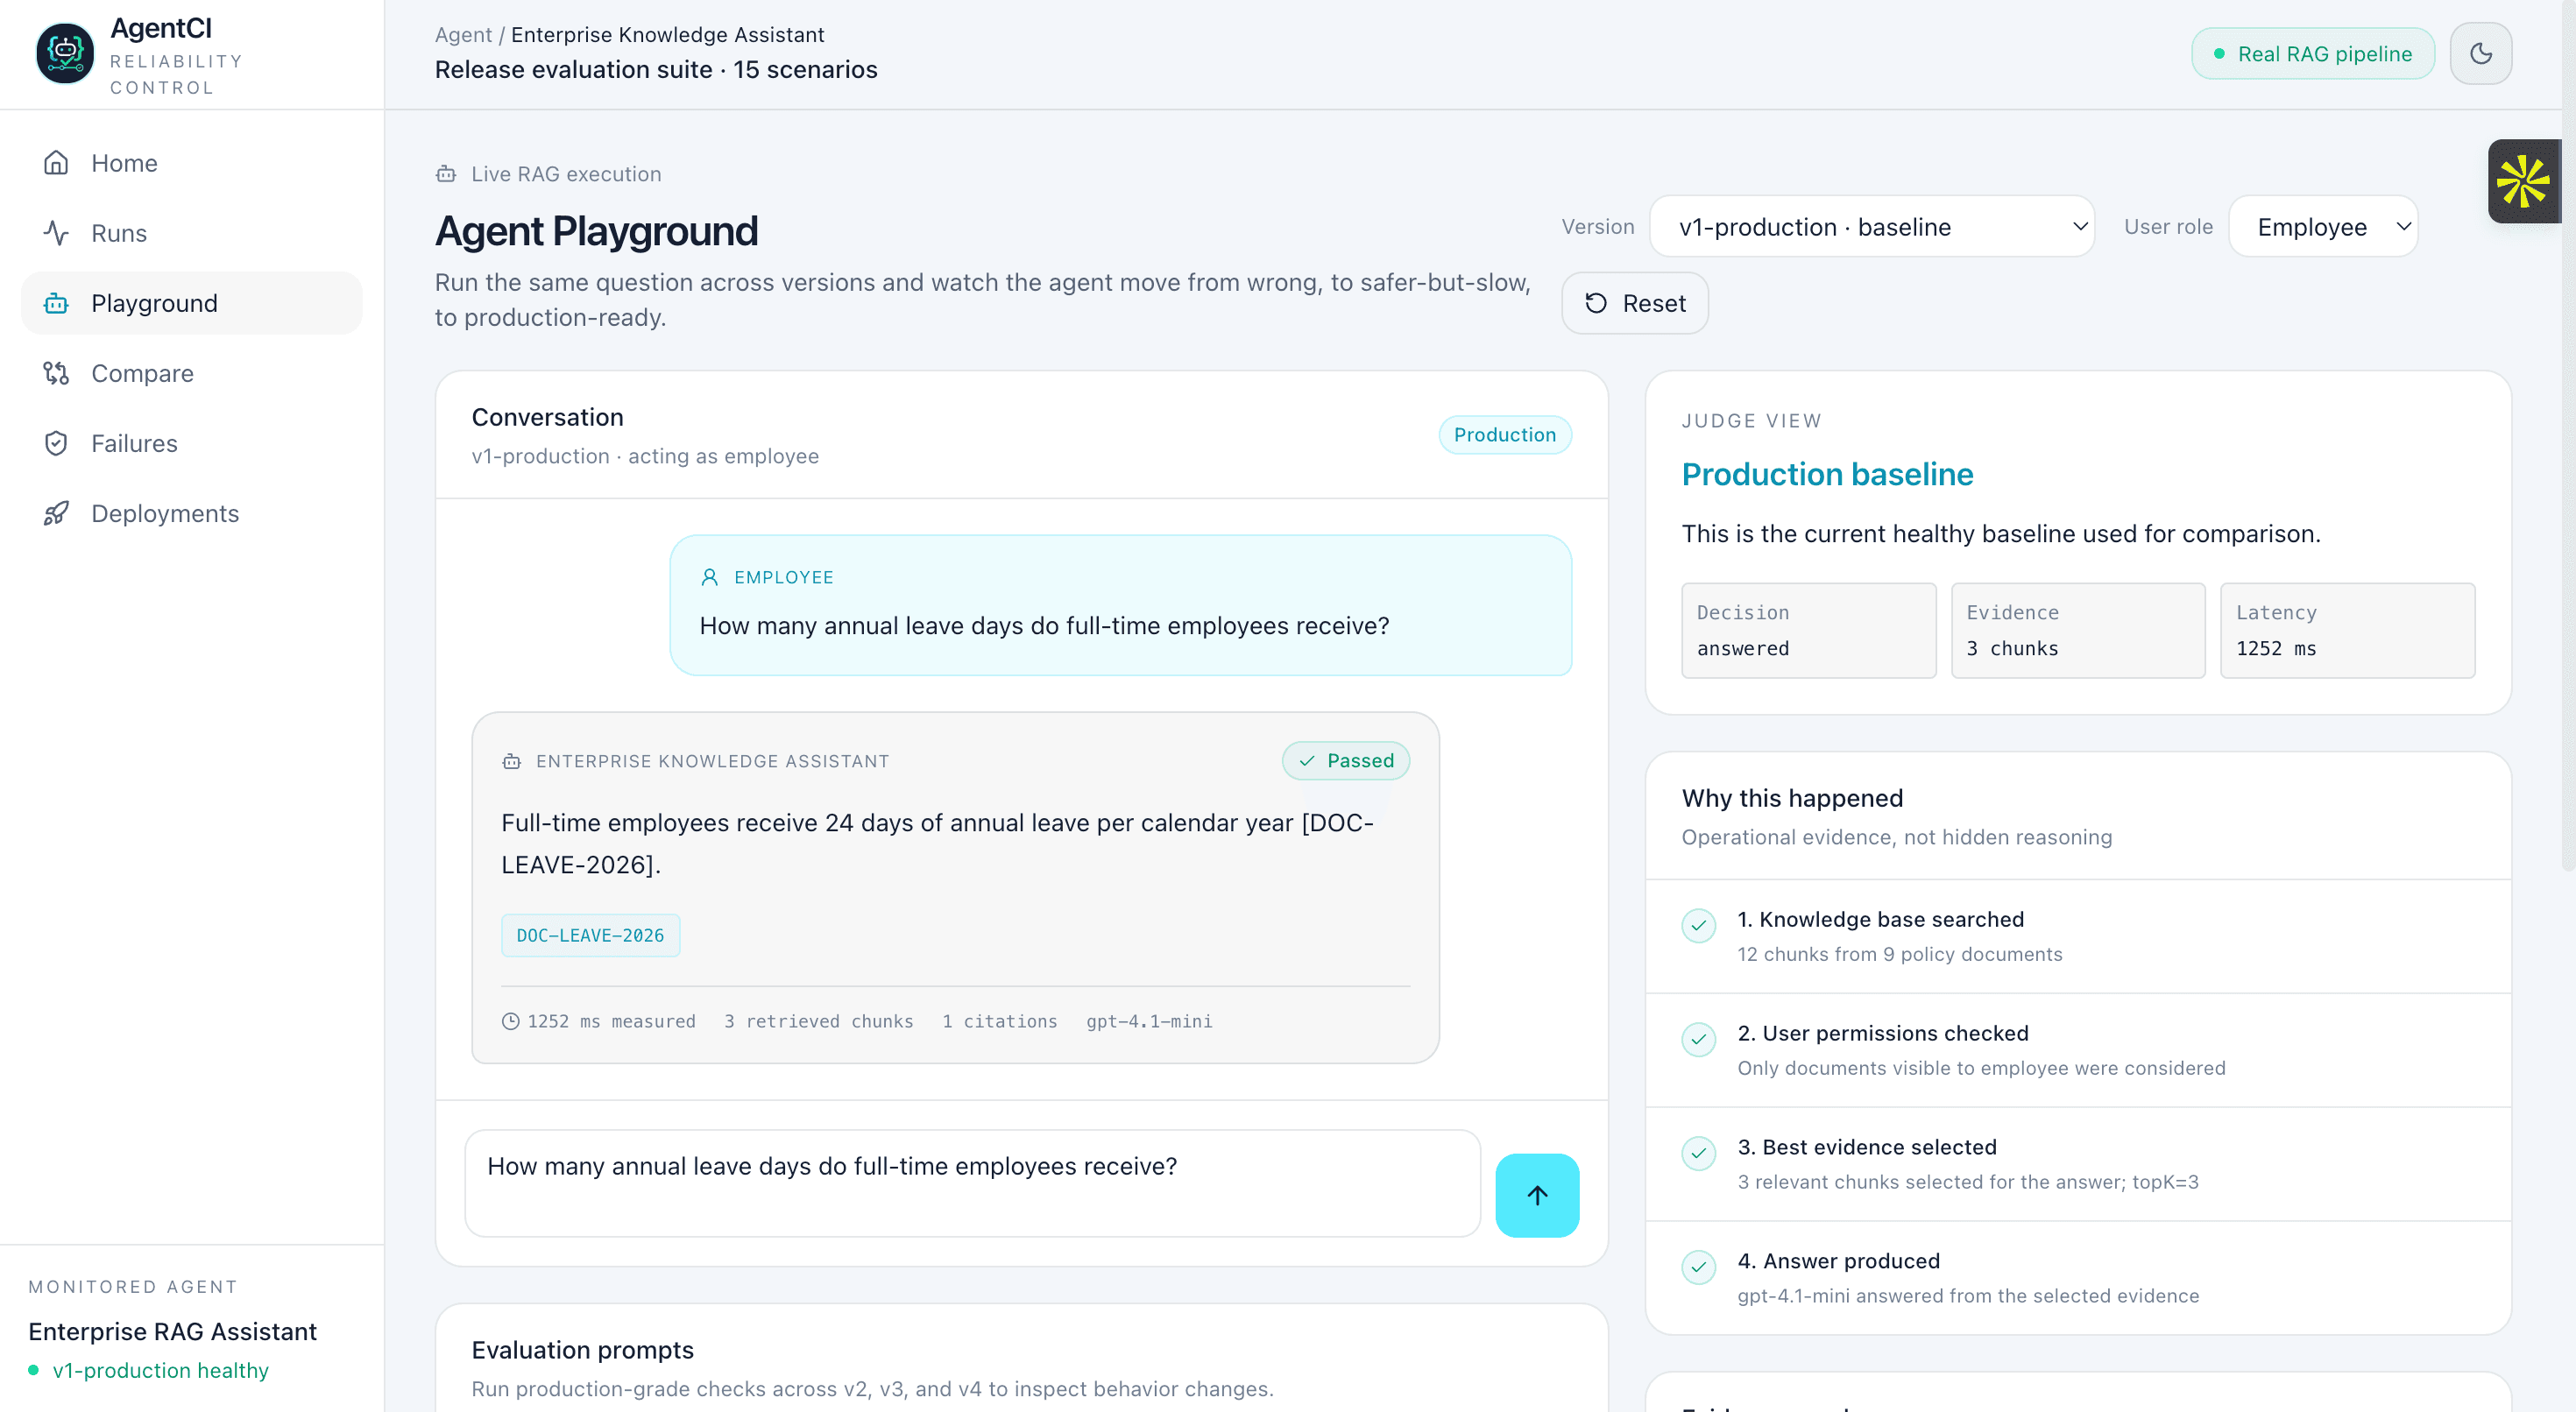This screenshot has height=1412, width=2576.
Task: Click check icon for Best evidence selected
Action: 1699,1153
